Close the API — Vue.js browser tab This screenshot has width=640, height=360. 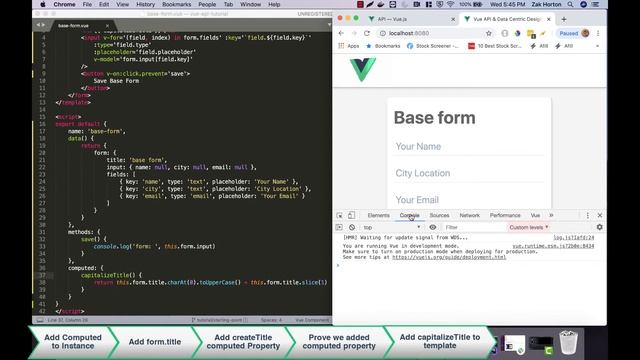(x=453, y=19)
